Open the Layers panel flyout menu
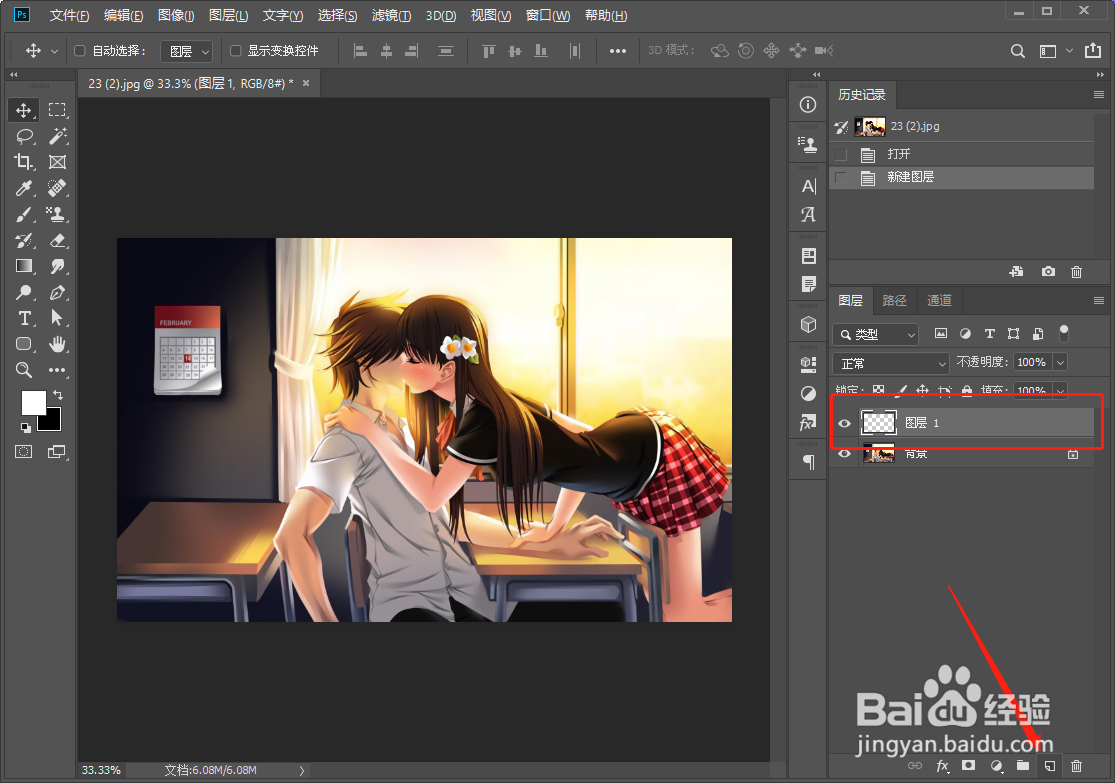The image size is (1115, 783). 1099,301
